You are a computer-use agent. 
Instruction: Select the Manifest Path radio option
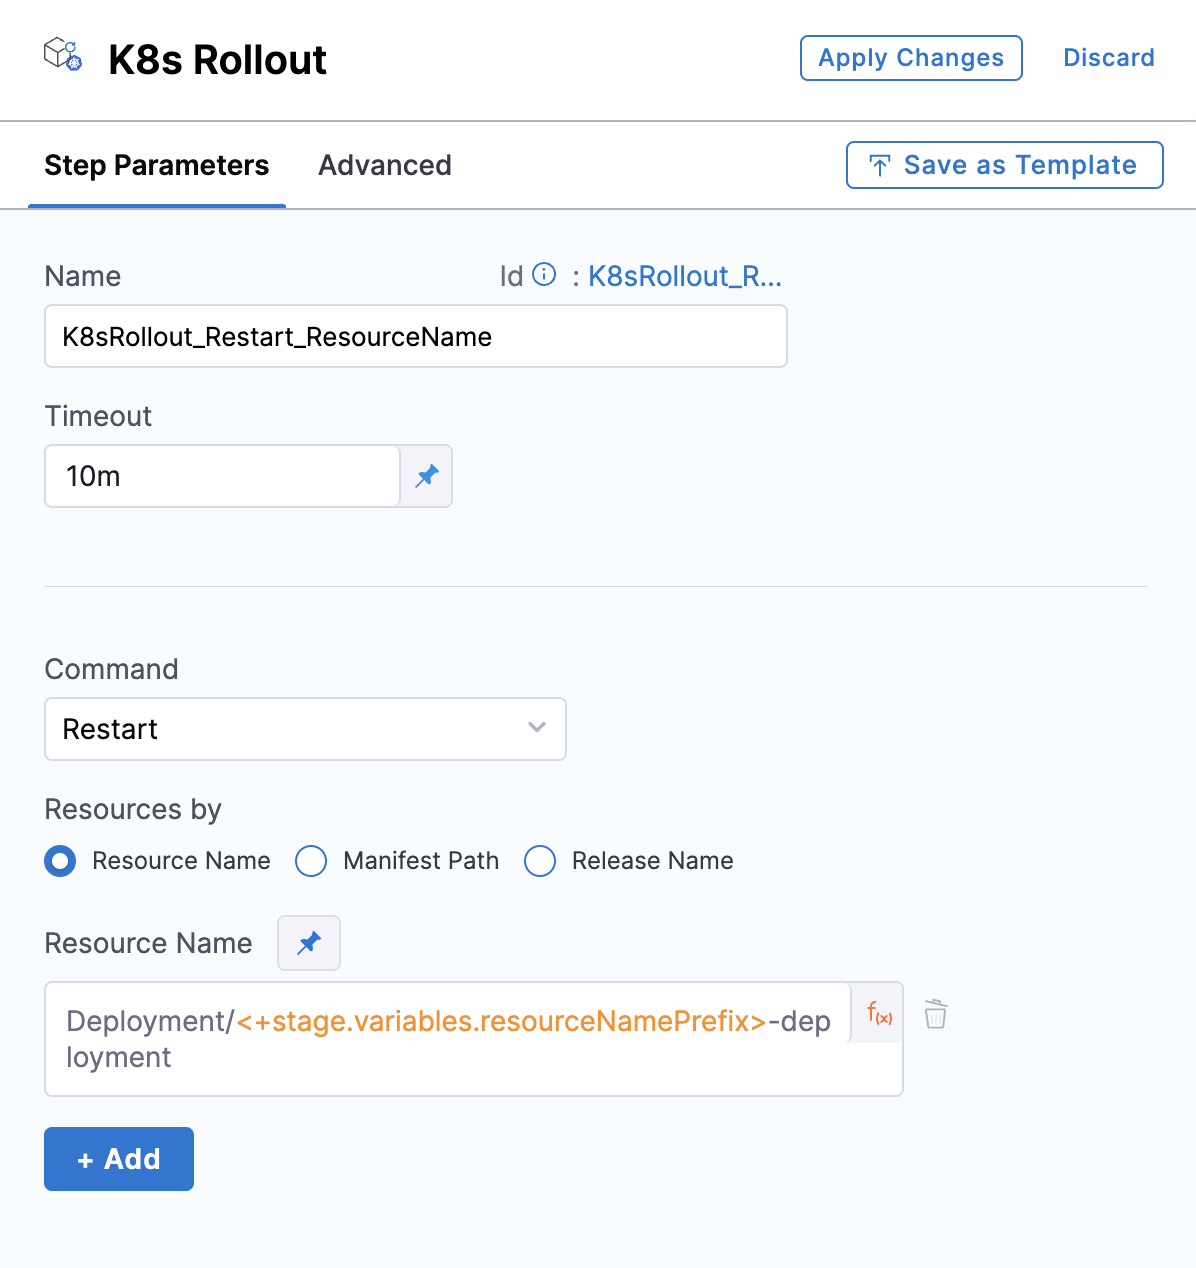(x=311, y=861)
